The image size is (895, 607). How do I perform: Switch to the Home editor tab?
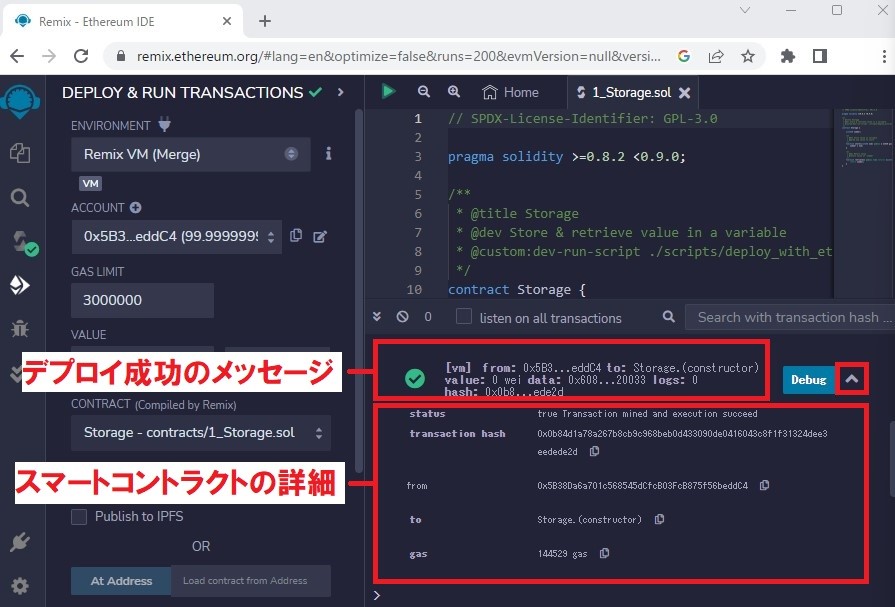510,92
